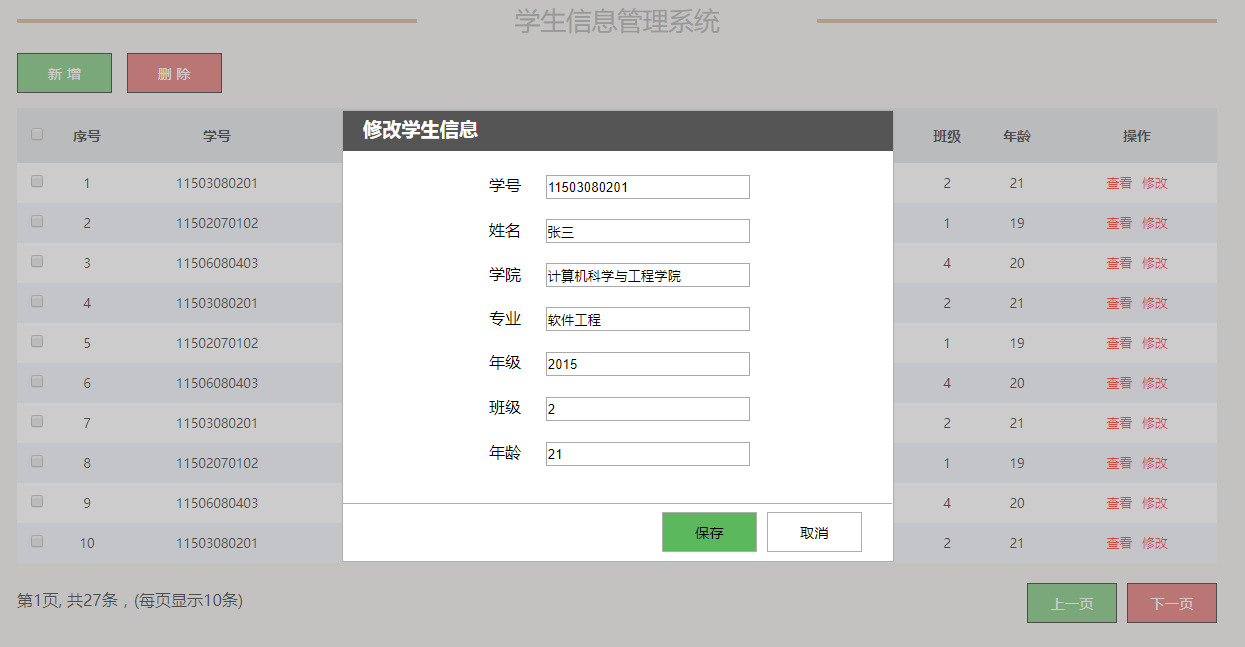
Task: Click 修改 link for row 7
Action: [x=1155, y=423]
